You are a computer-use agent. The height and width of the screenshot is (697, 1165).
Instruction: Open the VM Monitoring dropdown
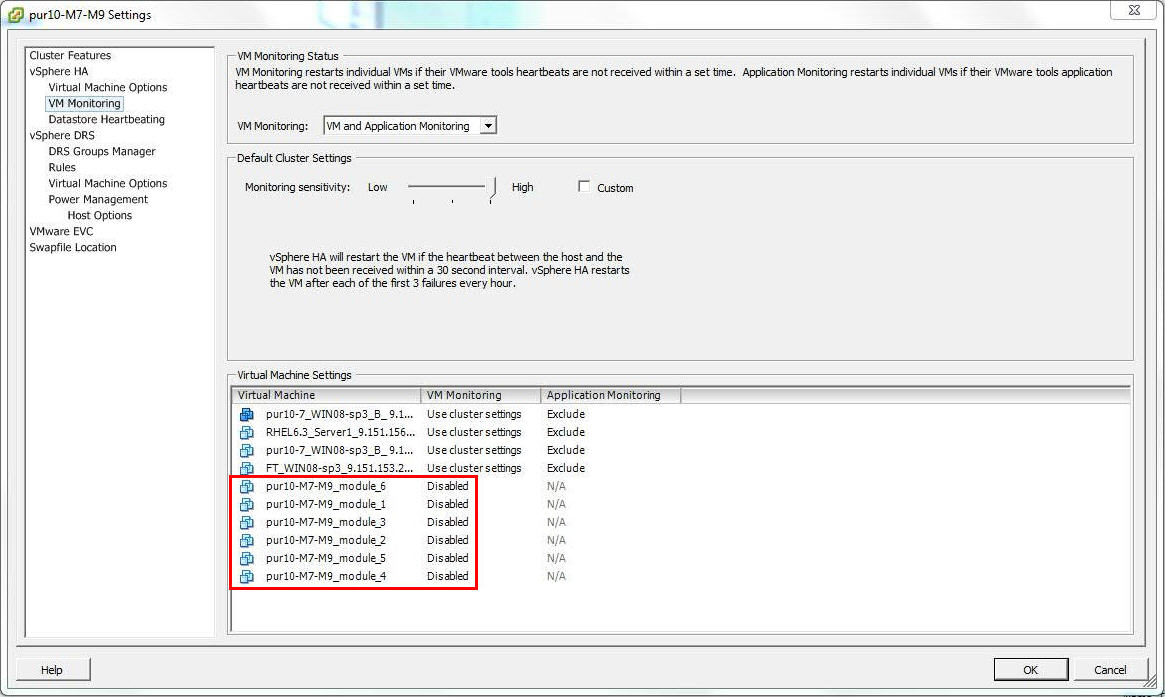[488, 125]
